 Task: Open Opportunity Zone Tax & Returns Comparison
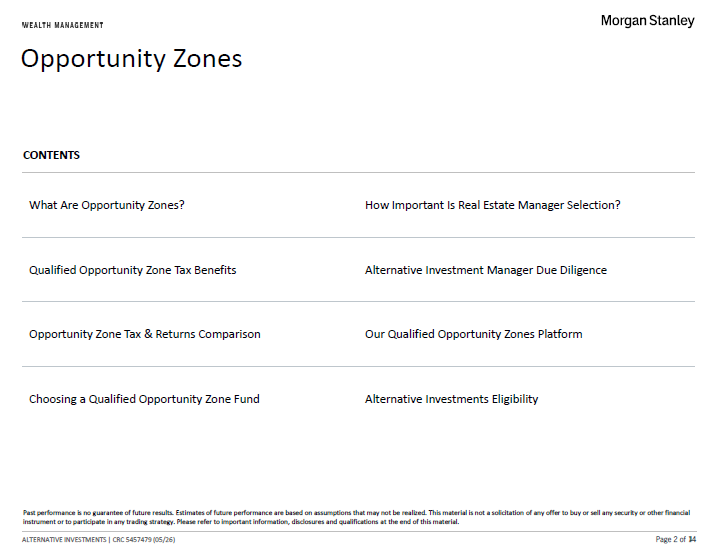[145, 334]
